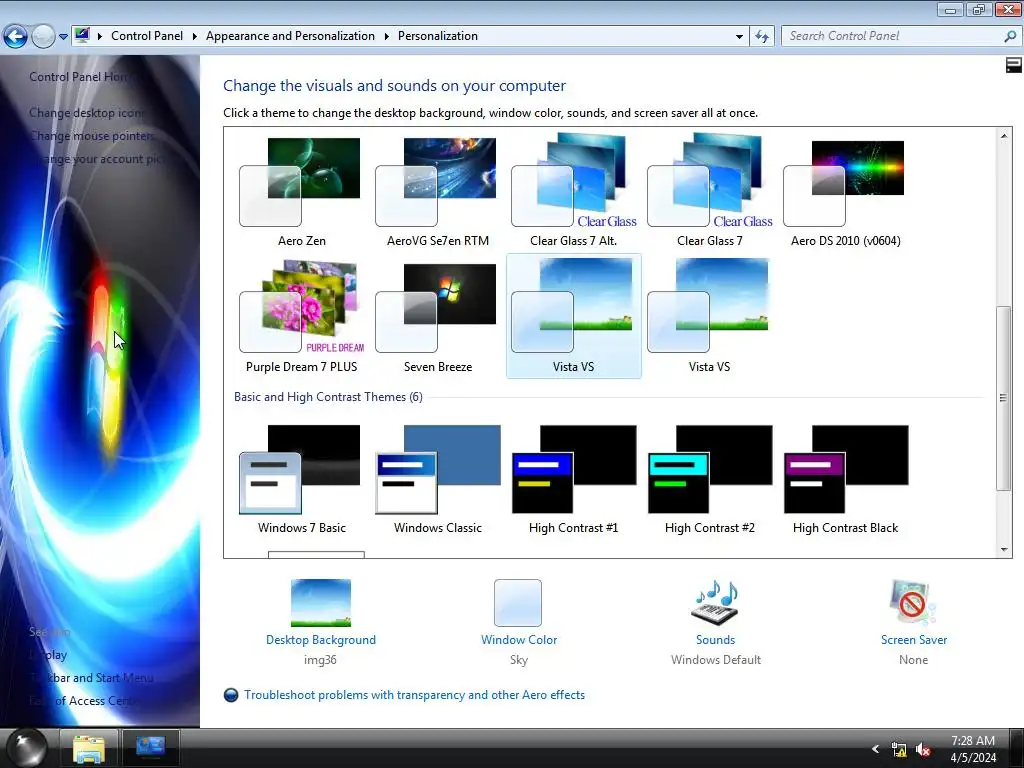
Task: Click the Control Panel breadcrumb
Action: [147, 36]
